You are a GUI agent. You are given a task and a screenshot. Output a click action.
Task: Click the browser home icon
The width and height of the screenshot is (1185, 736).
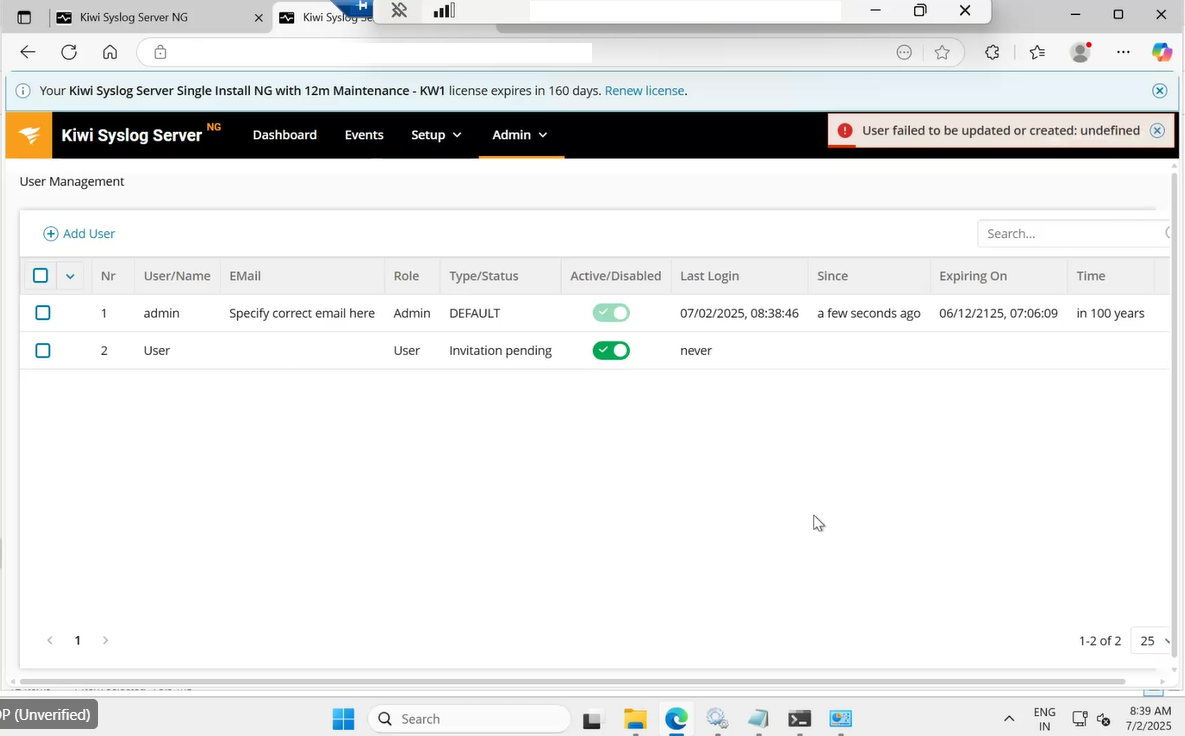coord(110,52)
